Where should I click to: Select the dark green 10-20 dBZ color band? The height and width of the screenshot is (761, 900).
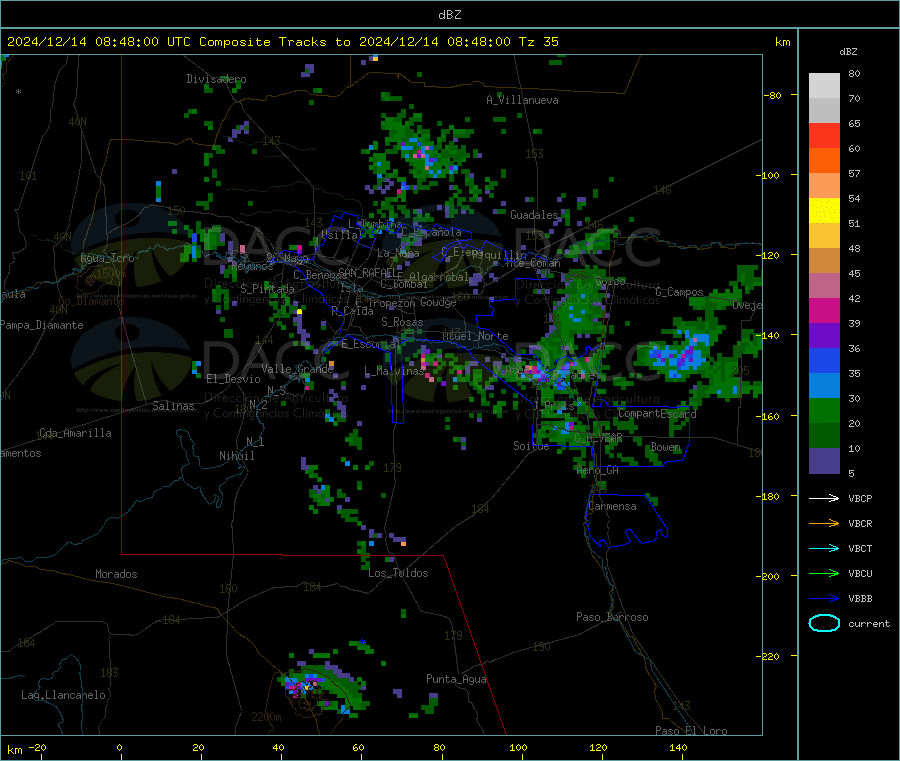pyautogui.click(x=824, y=436)
